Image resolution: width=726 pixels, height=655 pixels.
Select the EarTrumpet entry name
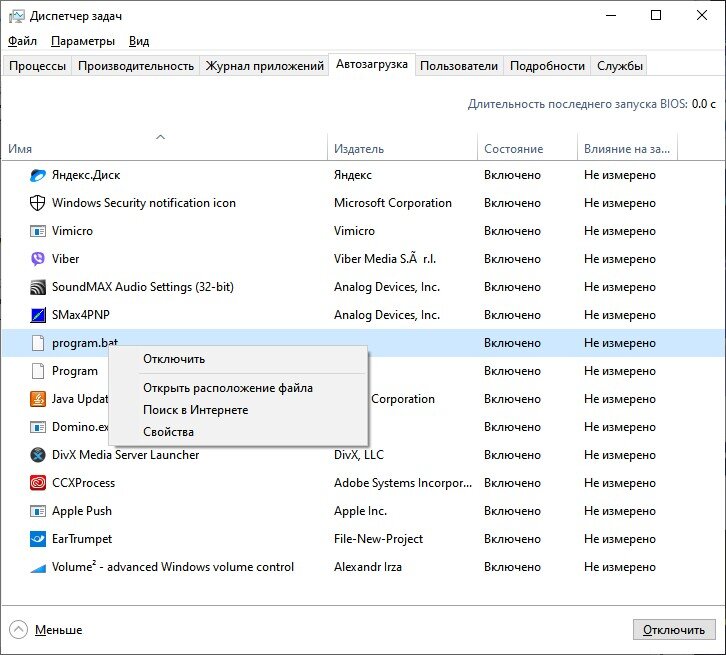click(82, 539)
